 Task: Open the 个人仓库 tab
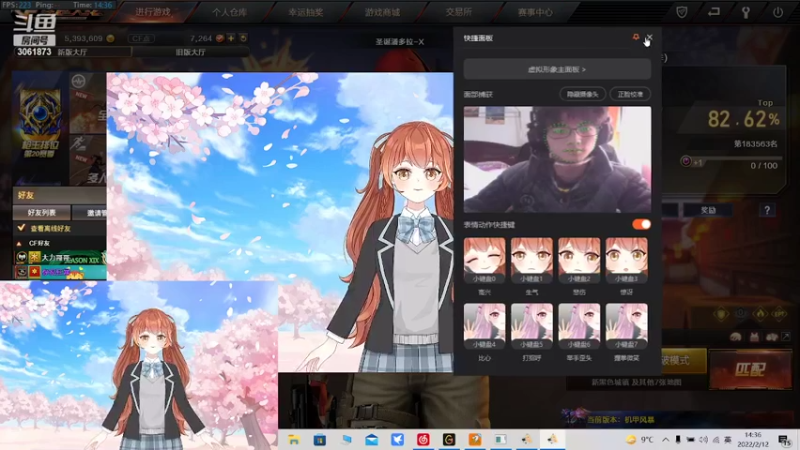click(229, 12)
